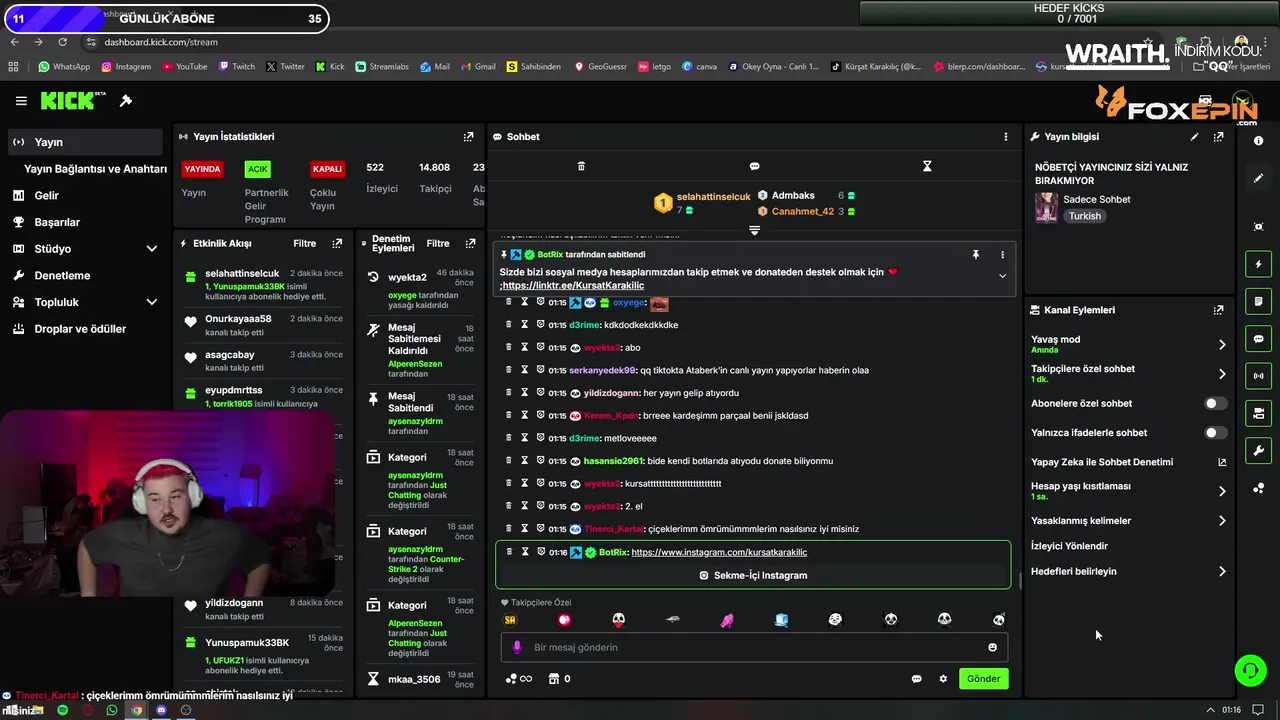1280x720 pixels.
Task: Open Filtre in the Denetim Eylemleri panel
Action: [438, 243]
